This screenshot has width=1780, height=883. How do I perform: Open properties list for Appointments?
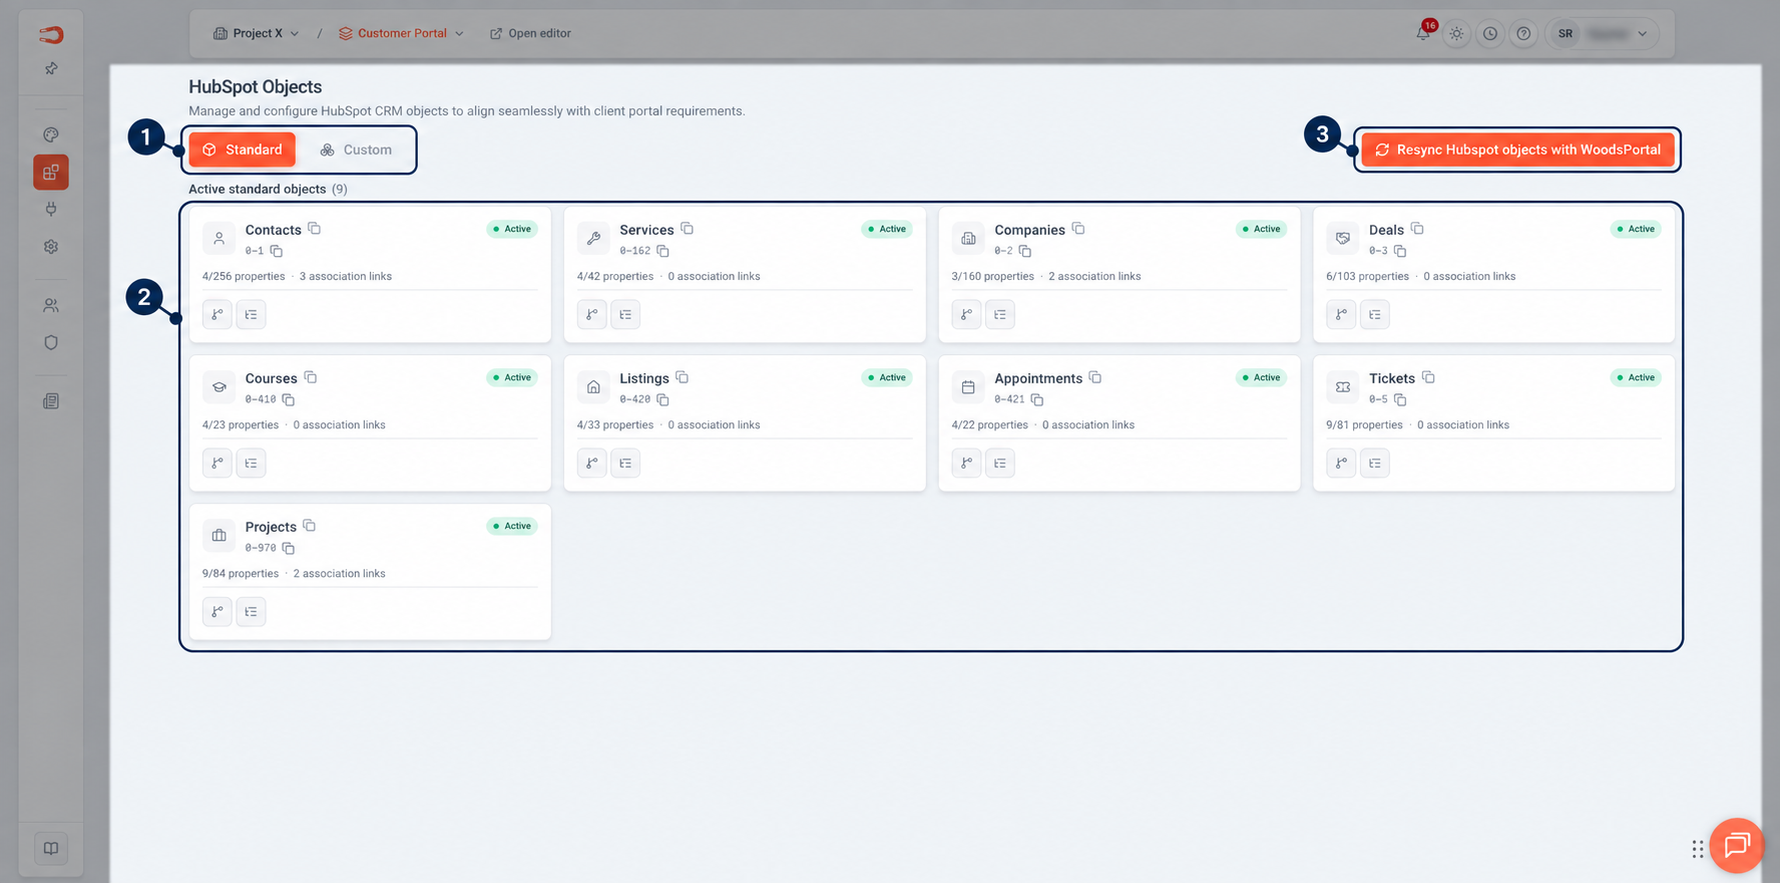[x=1000, y=463]
